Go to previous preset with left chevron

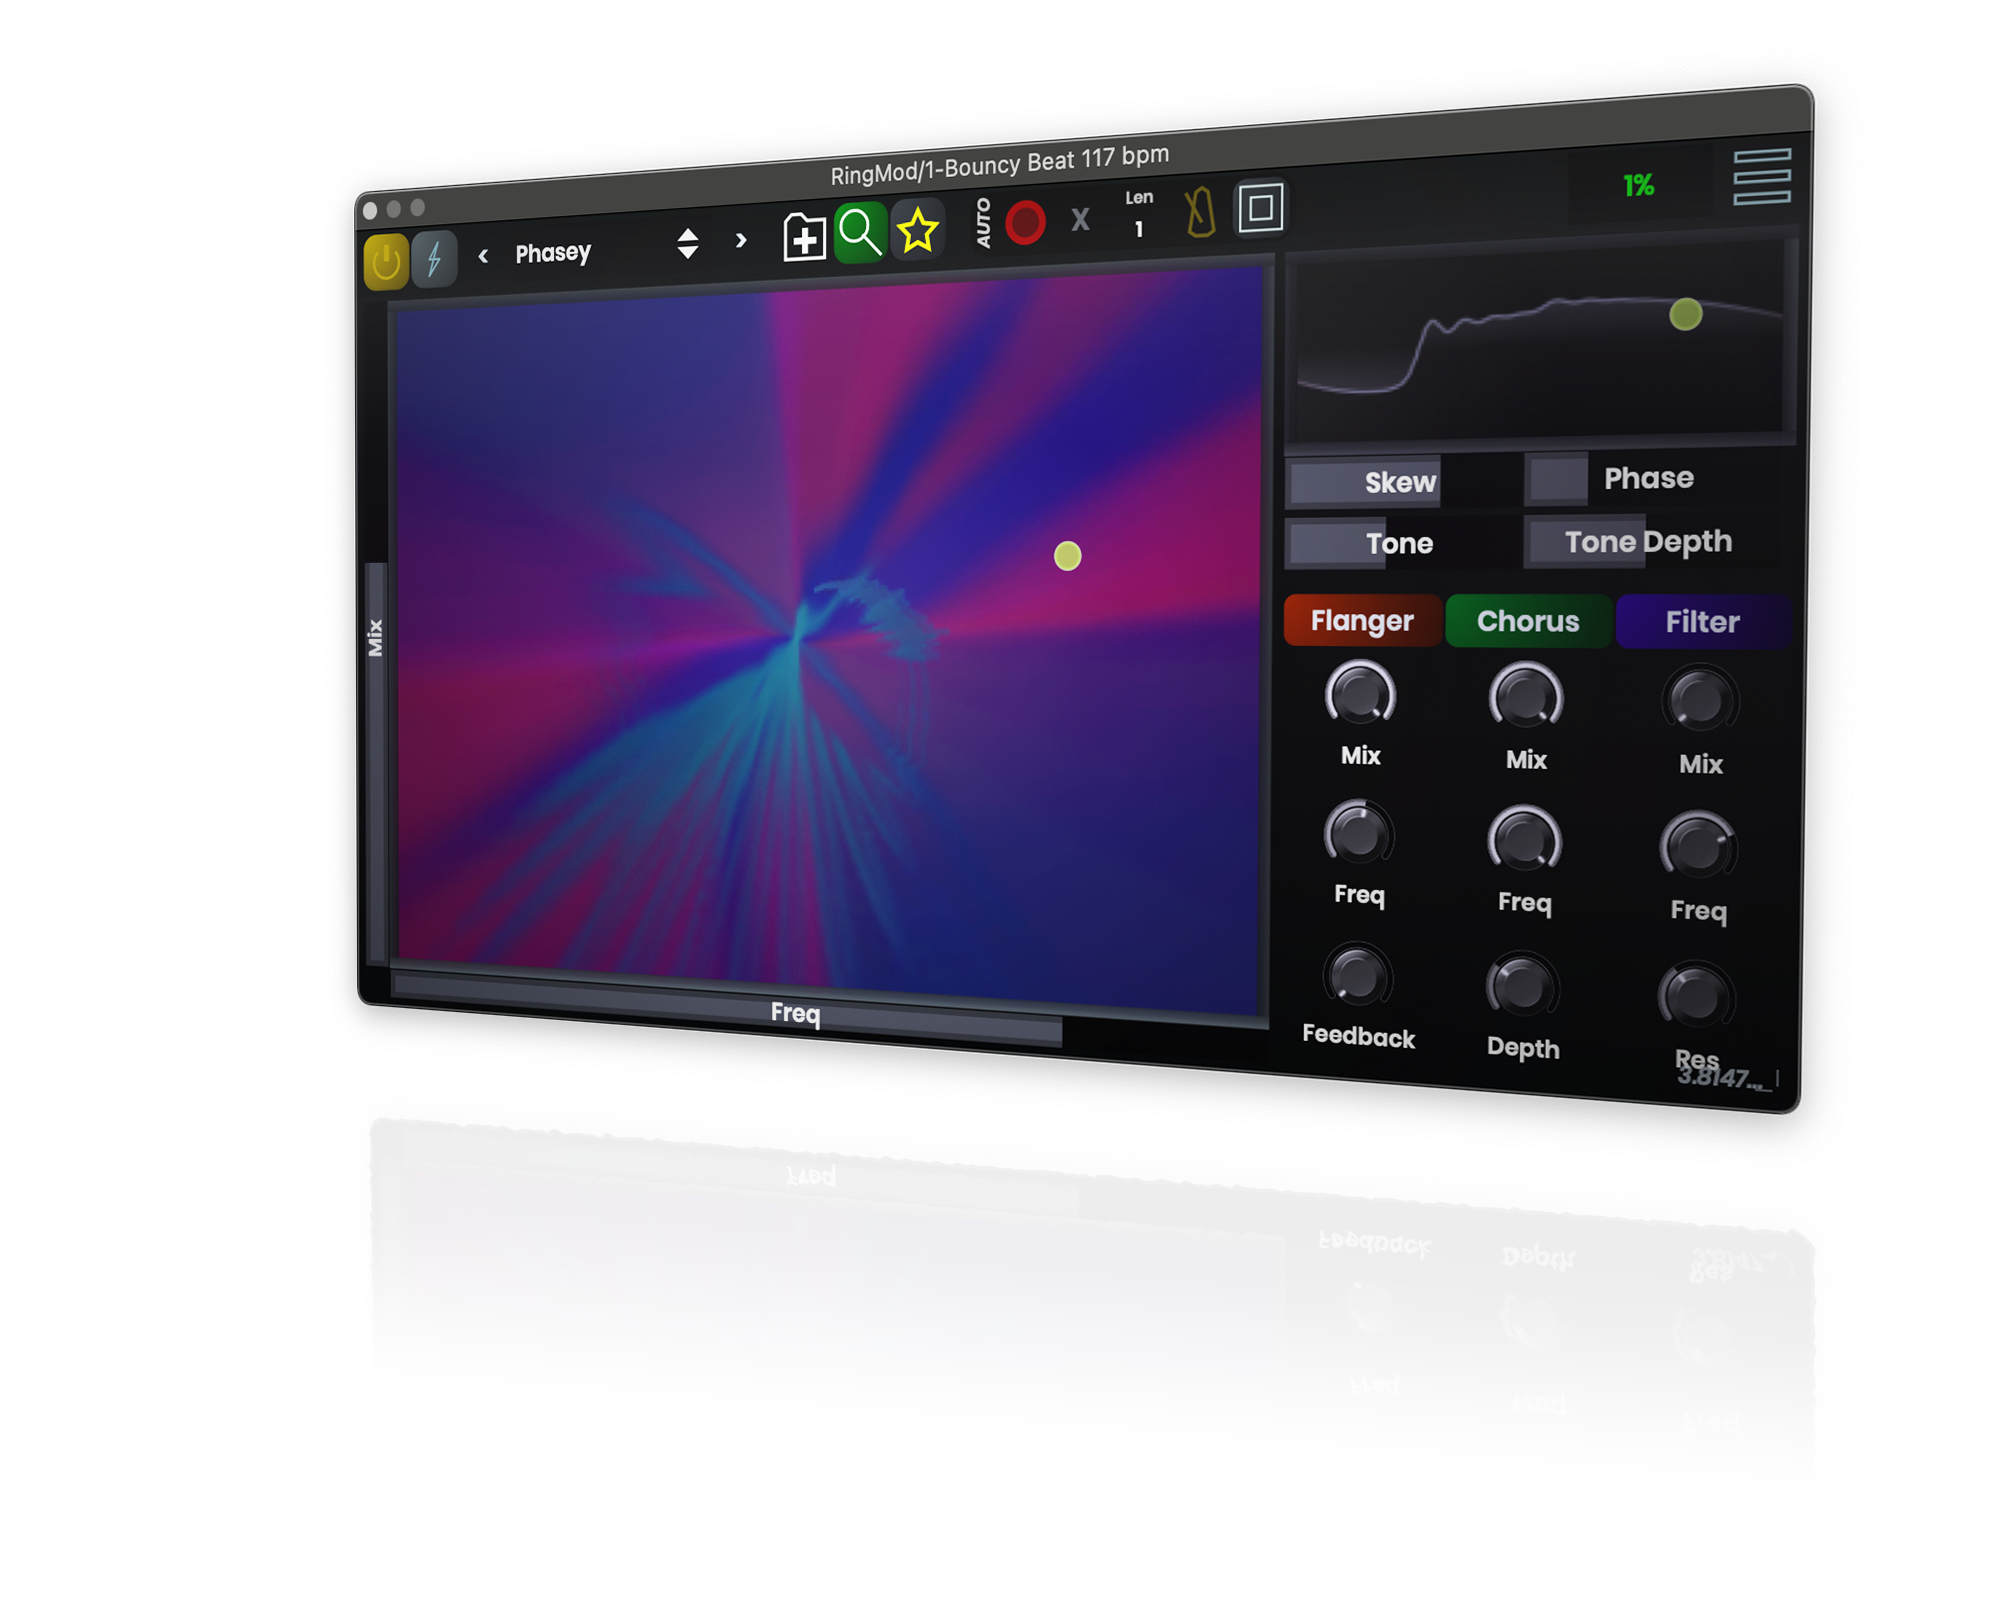pos(483,256)
